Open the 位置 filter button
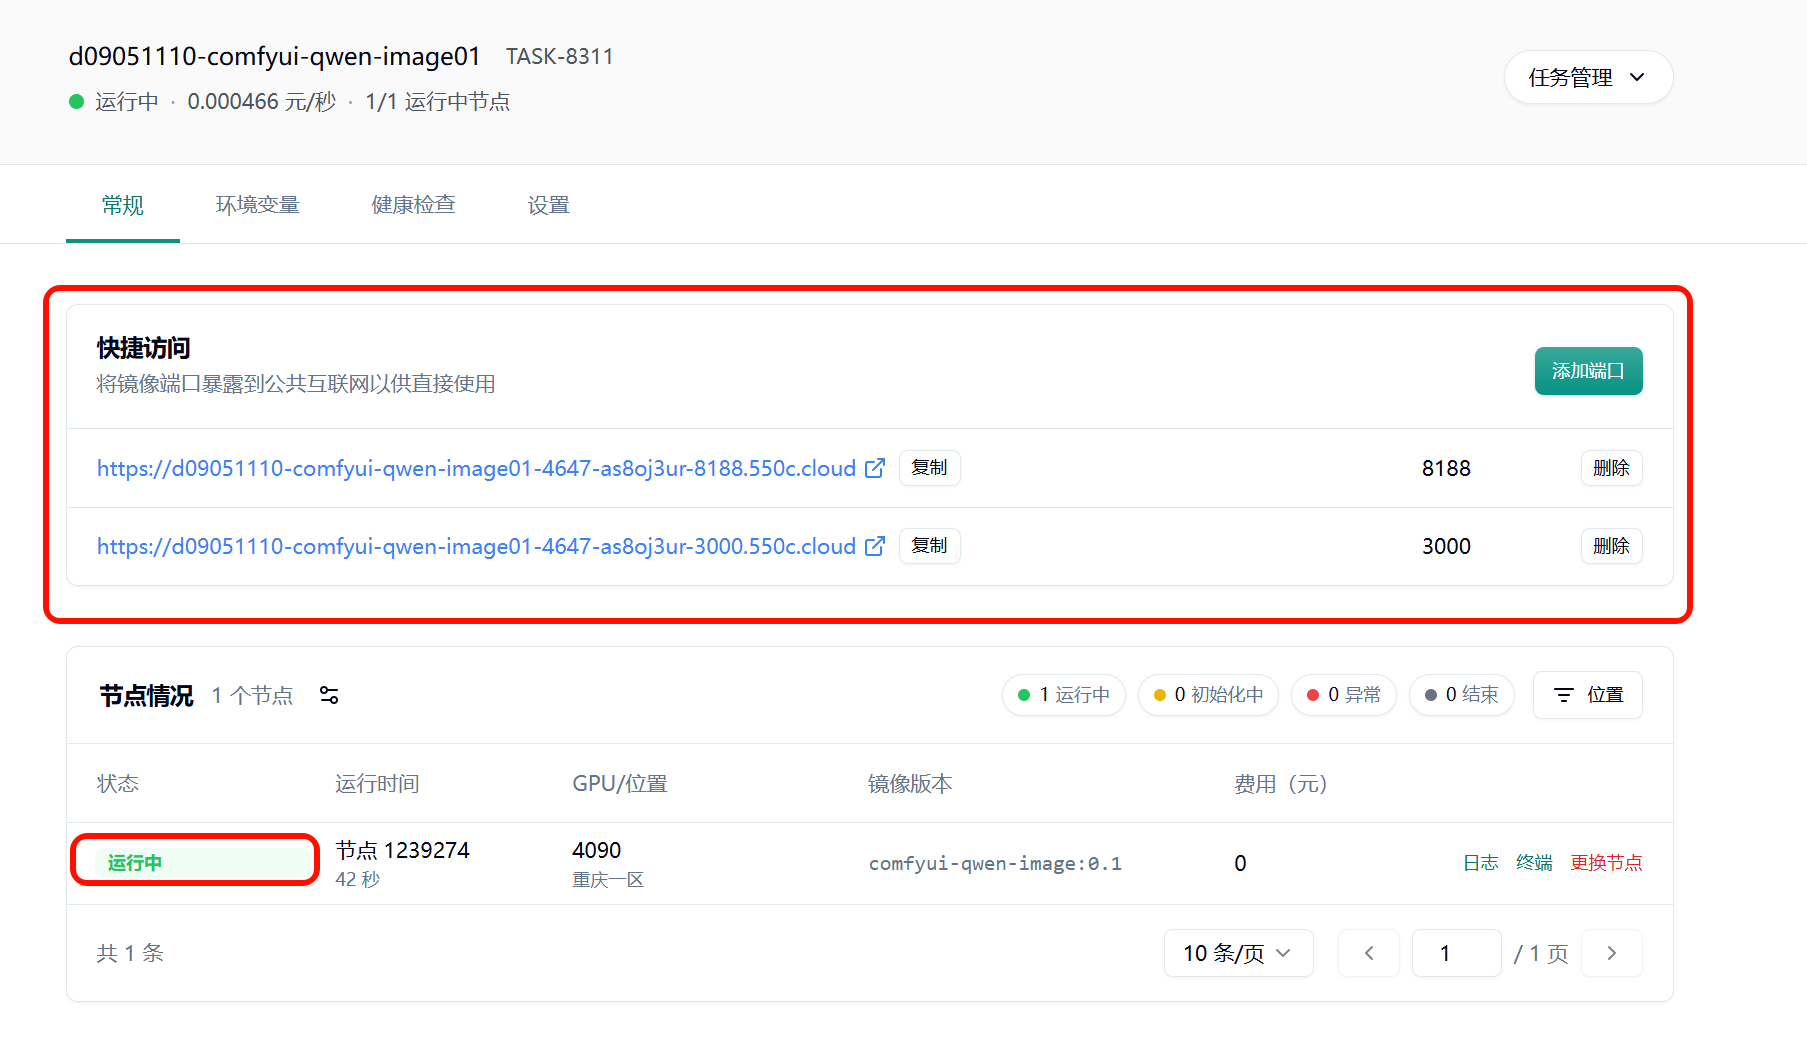1807x1048 pixels. click(1587, 695)
